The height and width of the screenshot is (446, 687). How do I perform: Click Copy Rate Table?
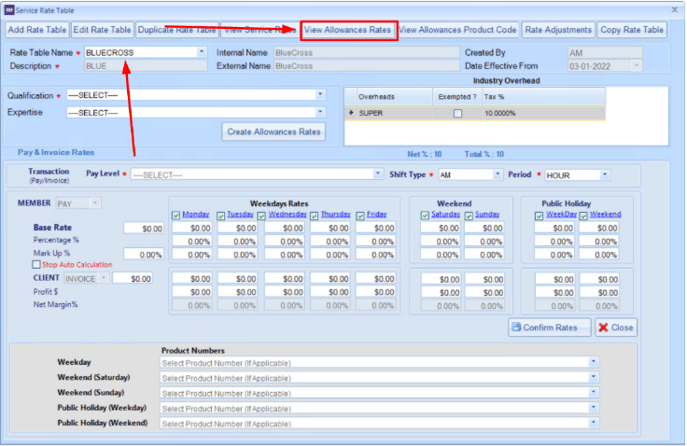pos(632,30)
